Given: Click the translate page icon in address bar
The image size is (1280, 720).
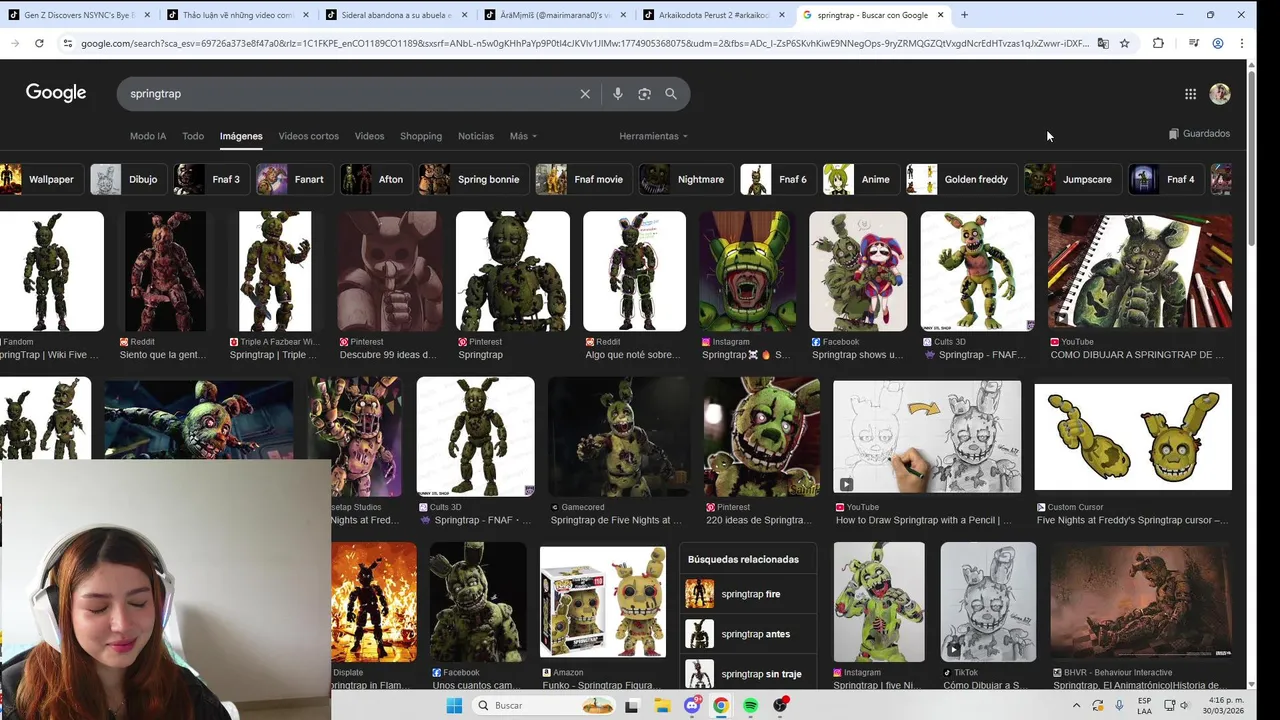Looking at the screenshot, I should pos(1103,43).
